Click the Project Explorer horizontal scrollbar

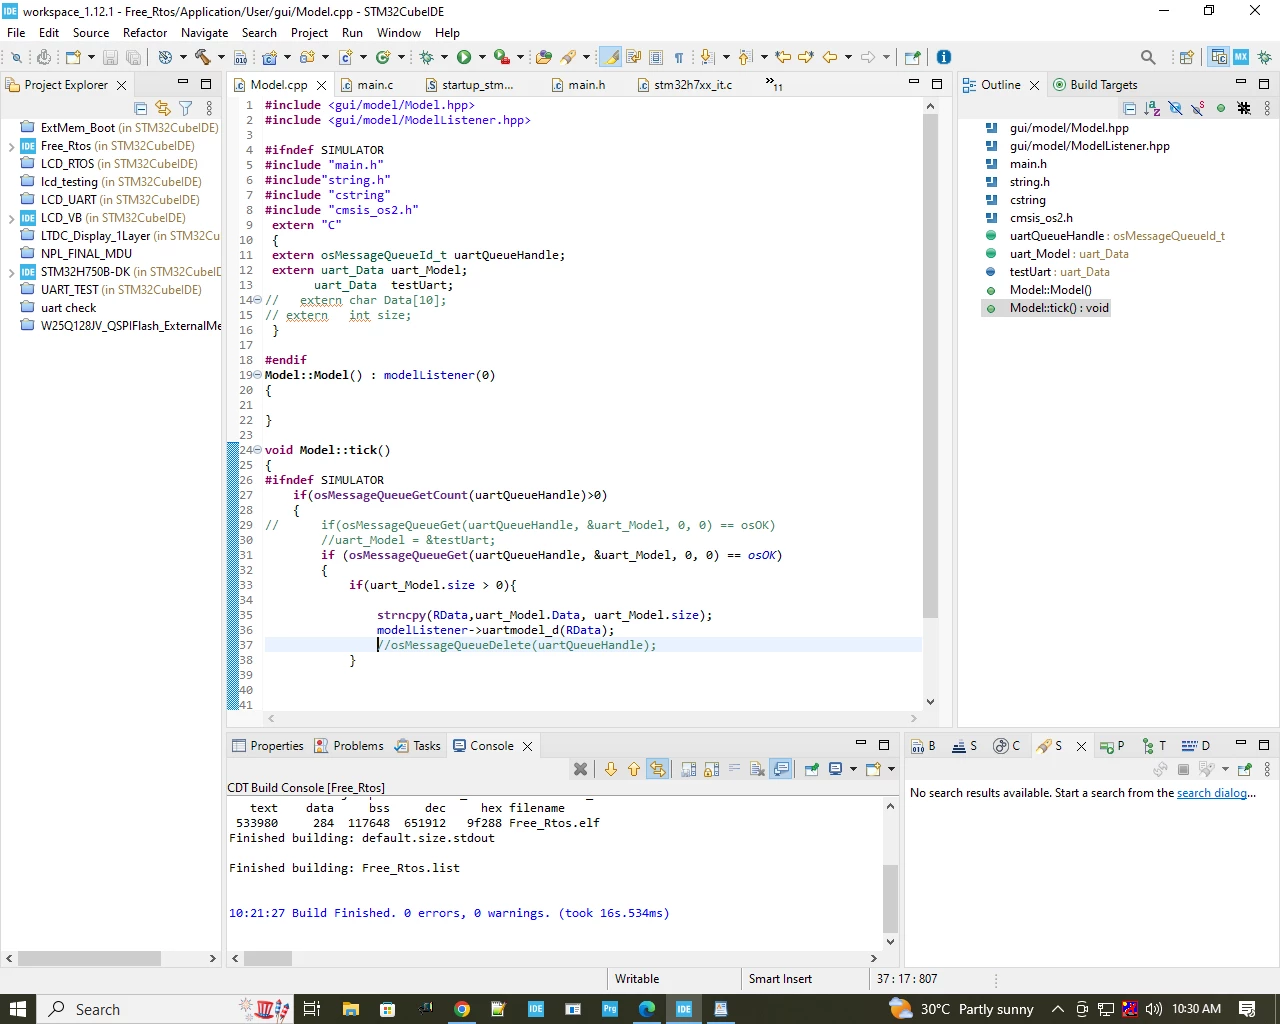pos(90,958)
